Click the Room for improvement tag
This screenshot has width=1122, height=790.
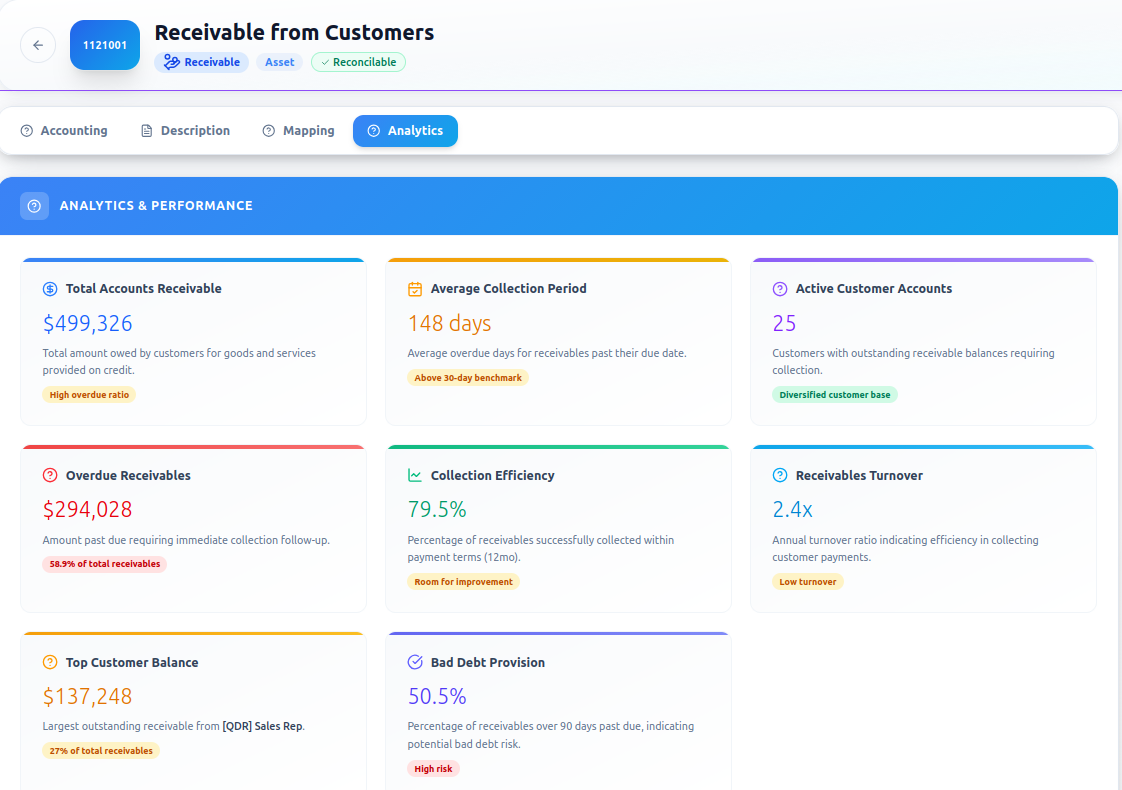pos(464,582)
